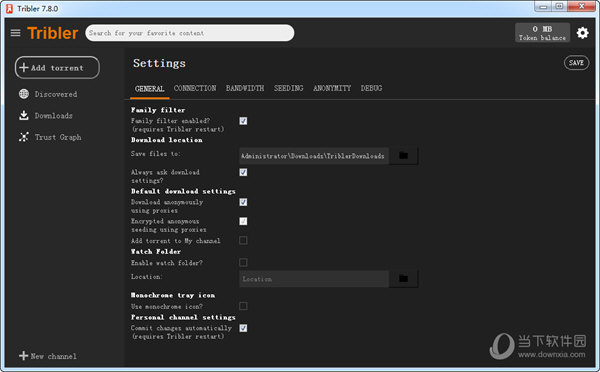Browse folder for watch folder Location

pos(403,279)
